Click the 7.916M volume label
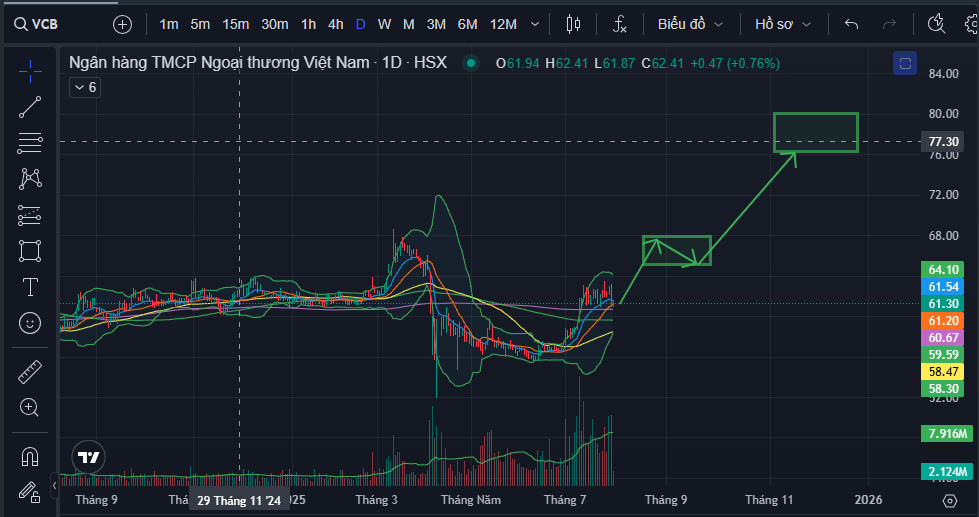 (x=947, y=433)
